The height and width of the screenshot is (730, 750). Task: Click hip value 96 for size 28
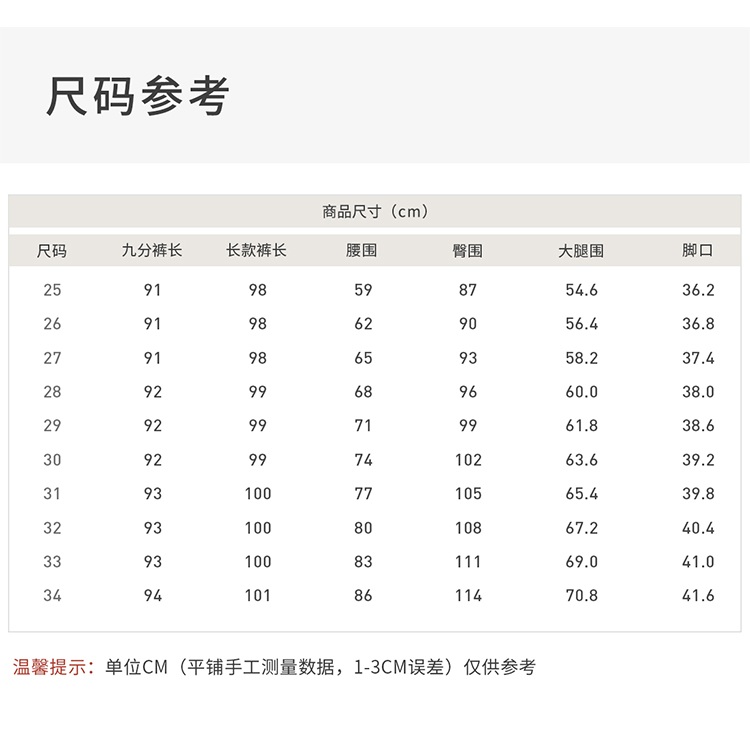(468, 392)
